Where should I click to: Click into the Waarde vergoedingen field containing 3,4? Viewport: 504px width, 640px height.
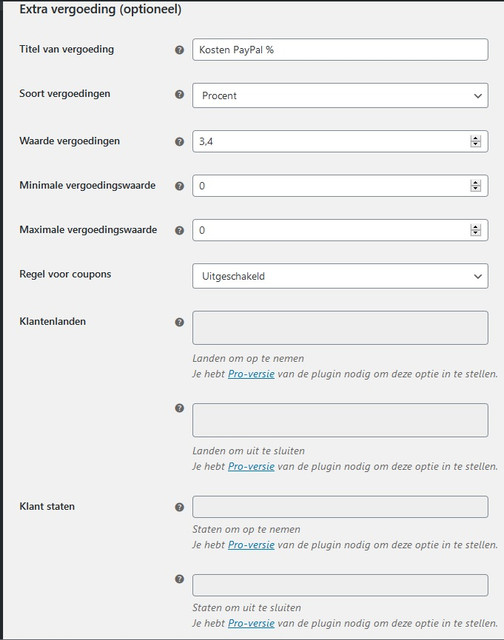(331, 141)
